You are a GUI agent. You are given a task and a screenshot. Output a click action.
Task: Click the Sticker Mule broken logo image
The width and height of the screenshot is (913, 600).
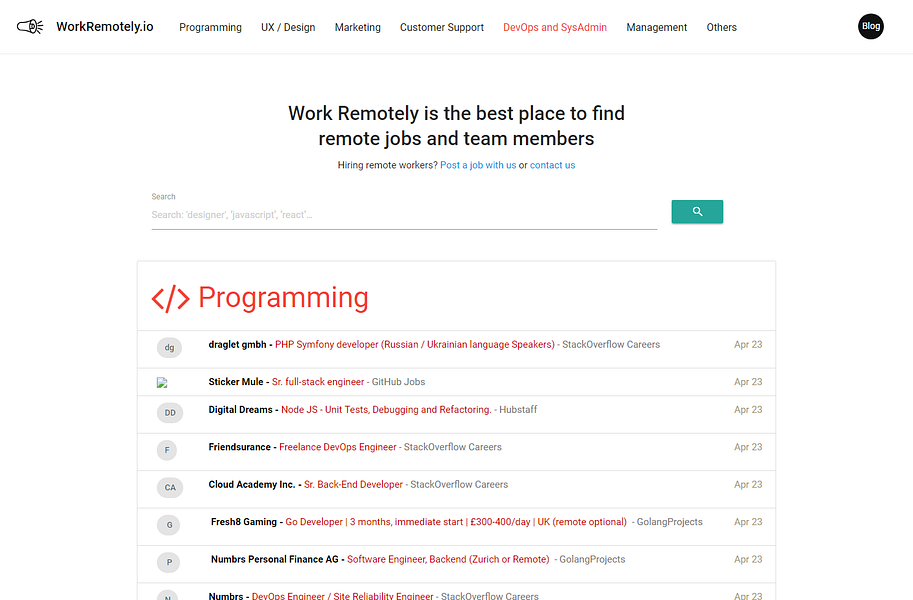pos(162,383)
